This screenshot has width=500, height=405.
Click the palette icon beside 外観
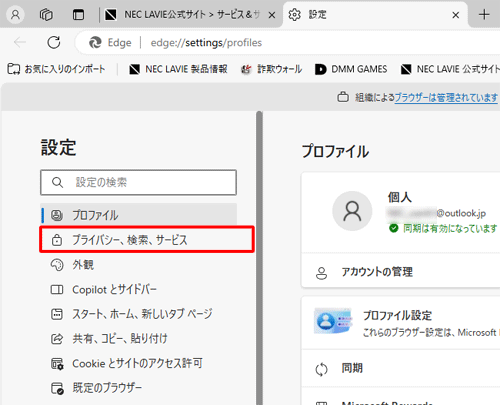[57, 265]
